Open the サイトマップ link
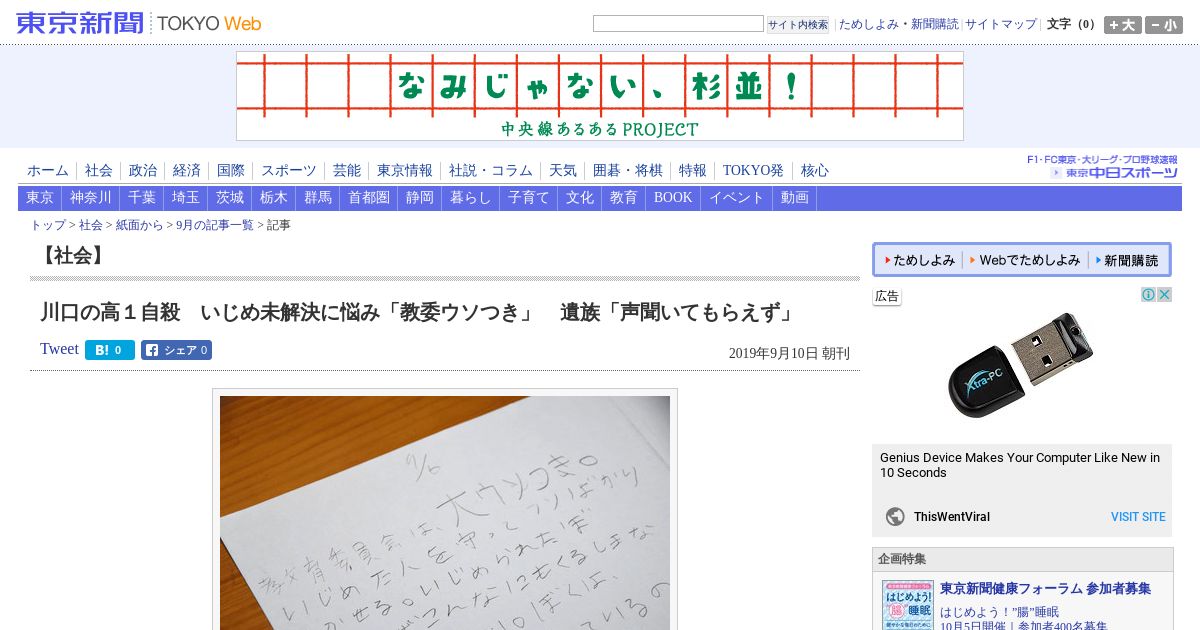Viewport: 1200px width, 630px height. (1001, 24)
